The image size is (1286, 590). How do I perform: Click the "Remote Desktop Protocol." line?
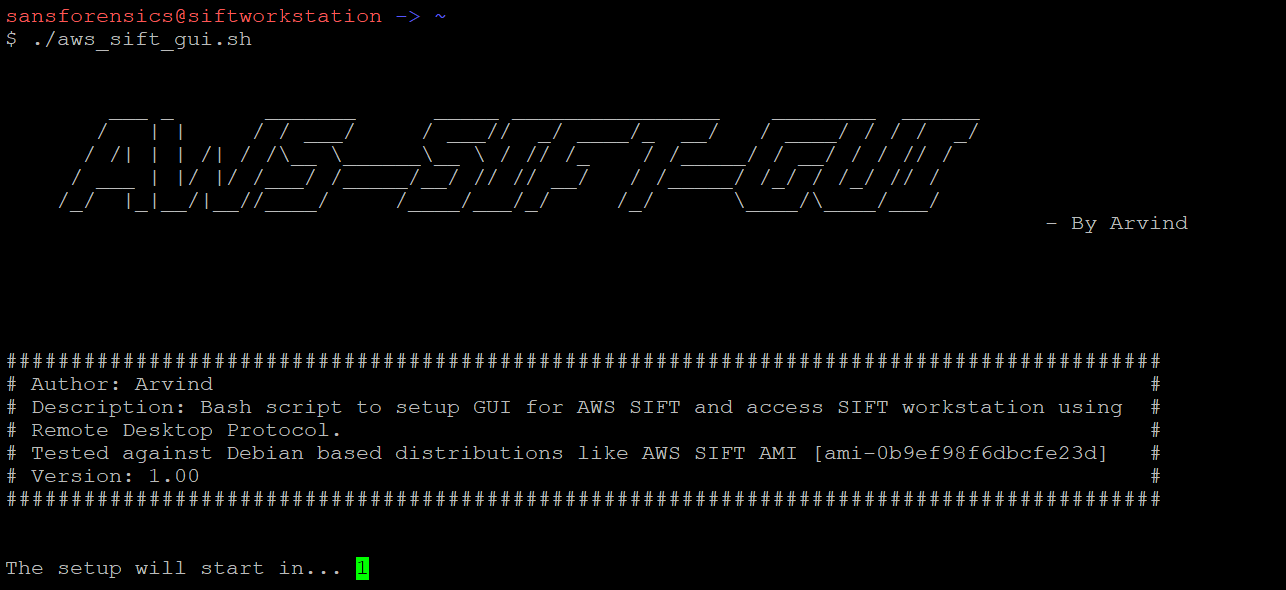tap(186, 430)
